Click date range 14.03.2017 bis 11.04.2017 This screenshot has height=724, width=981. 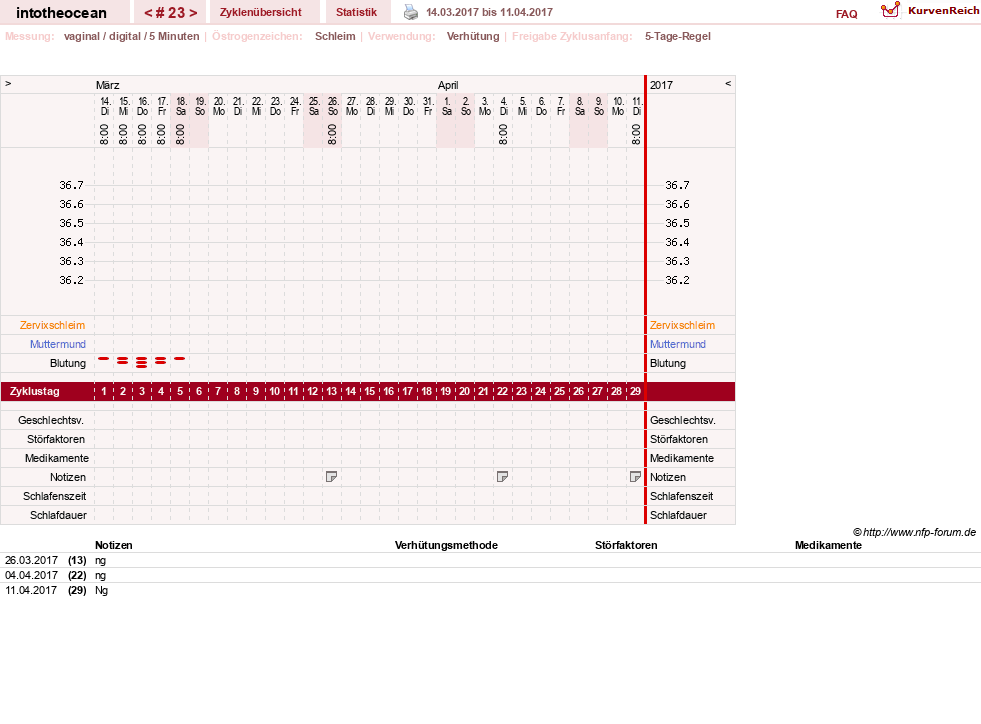[x=489, y=12]
